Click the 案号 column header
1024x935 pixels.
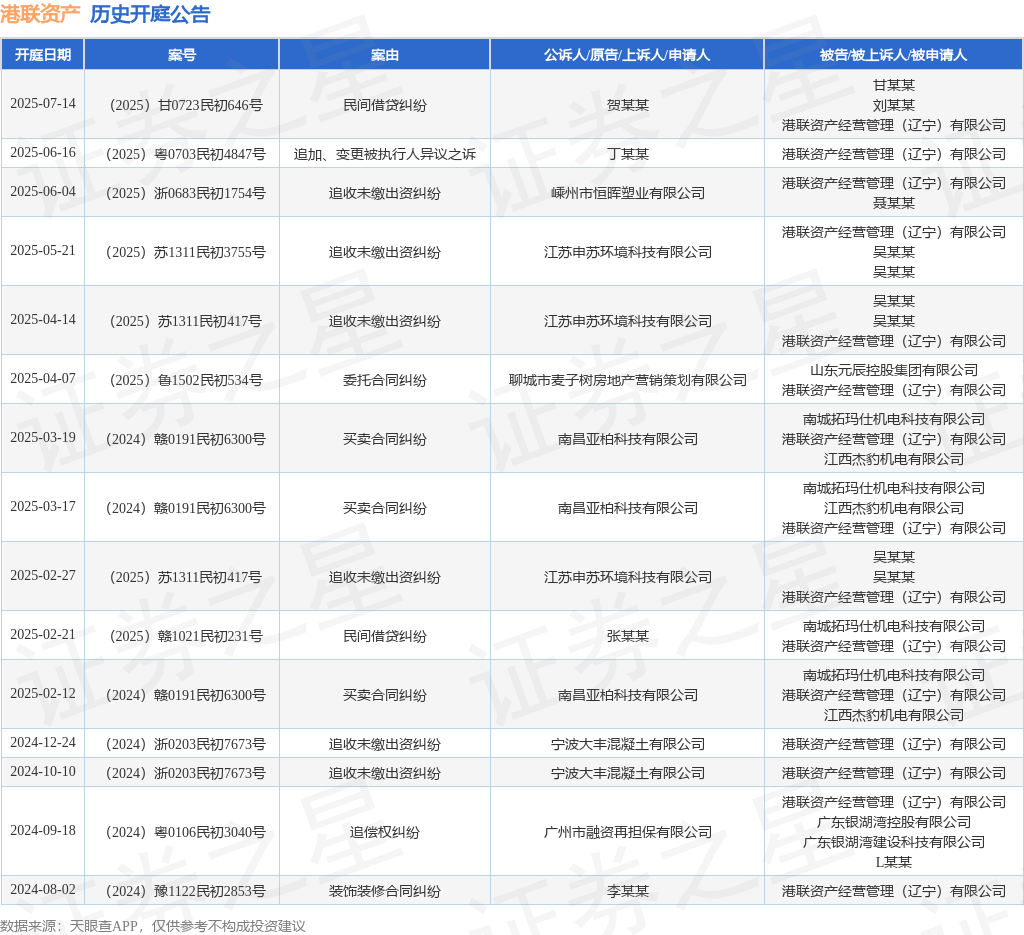[182, 55]
